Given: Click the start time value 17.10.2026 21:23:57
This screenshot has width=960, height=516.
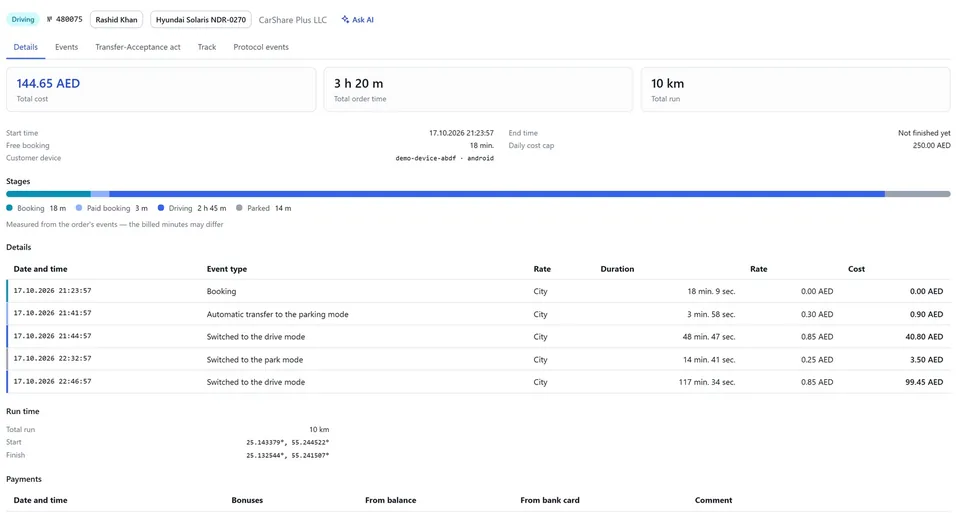Looking at the screenshot, I should pos(461,133).
